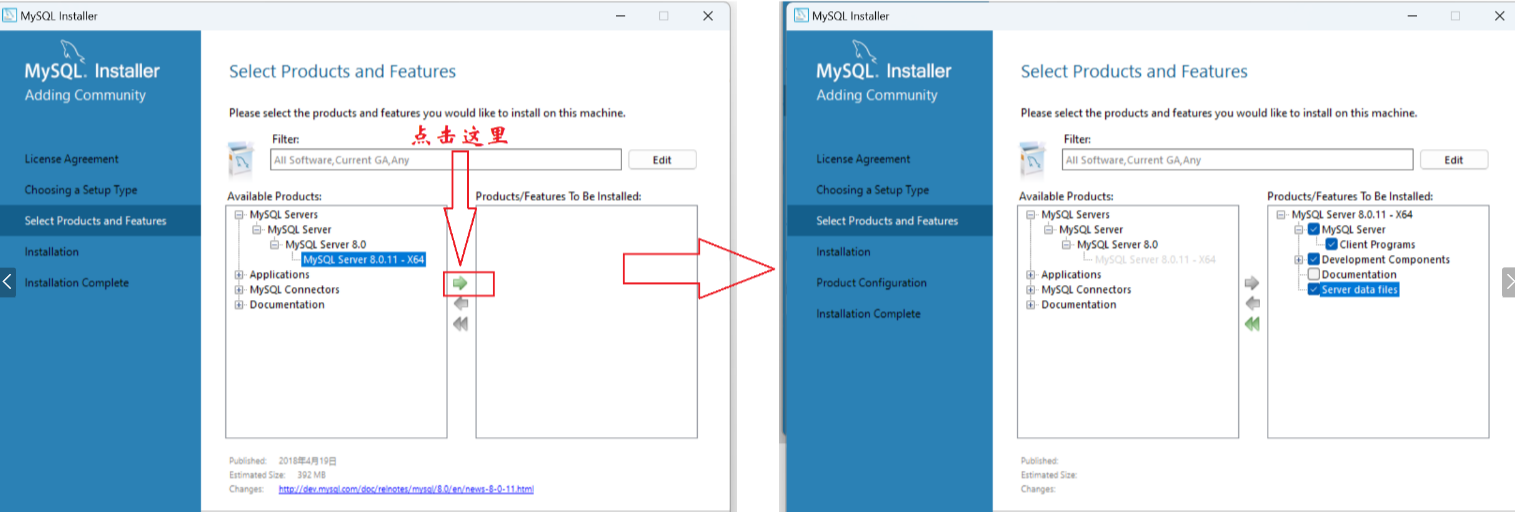Collapse MySQL Server 8.0.11 - X64 root in install list
The height and width of the screenshot is (512, 1515).
pos(1282,215)
